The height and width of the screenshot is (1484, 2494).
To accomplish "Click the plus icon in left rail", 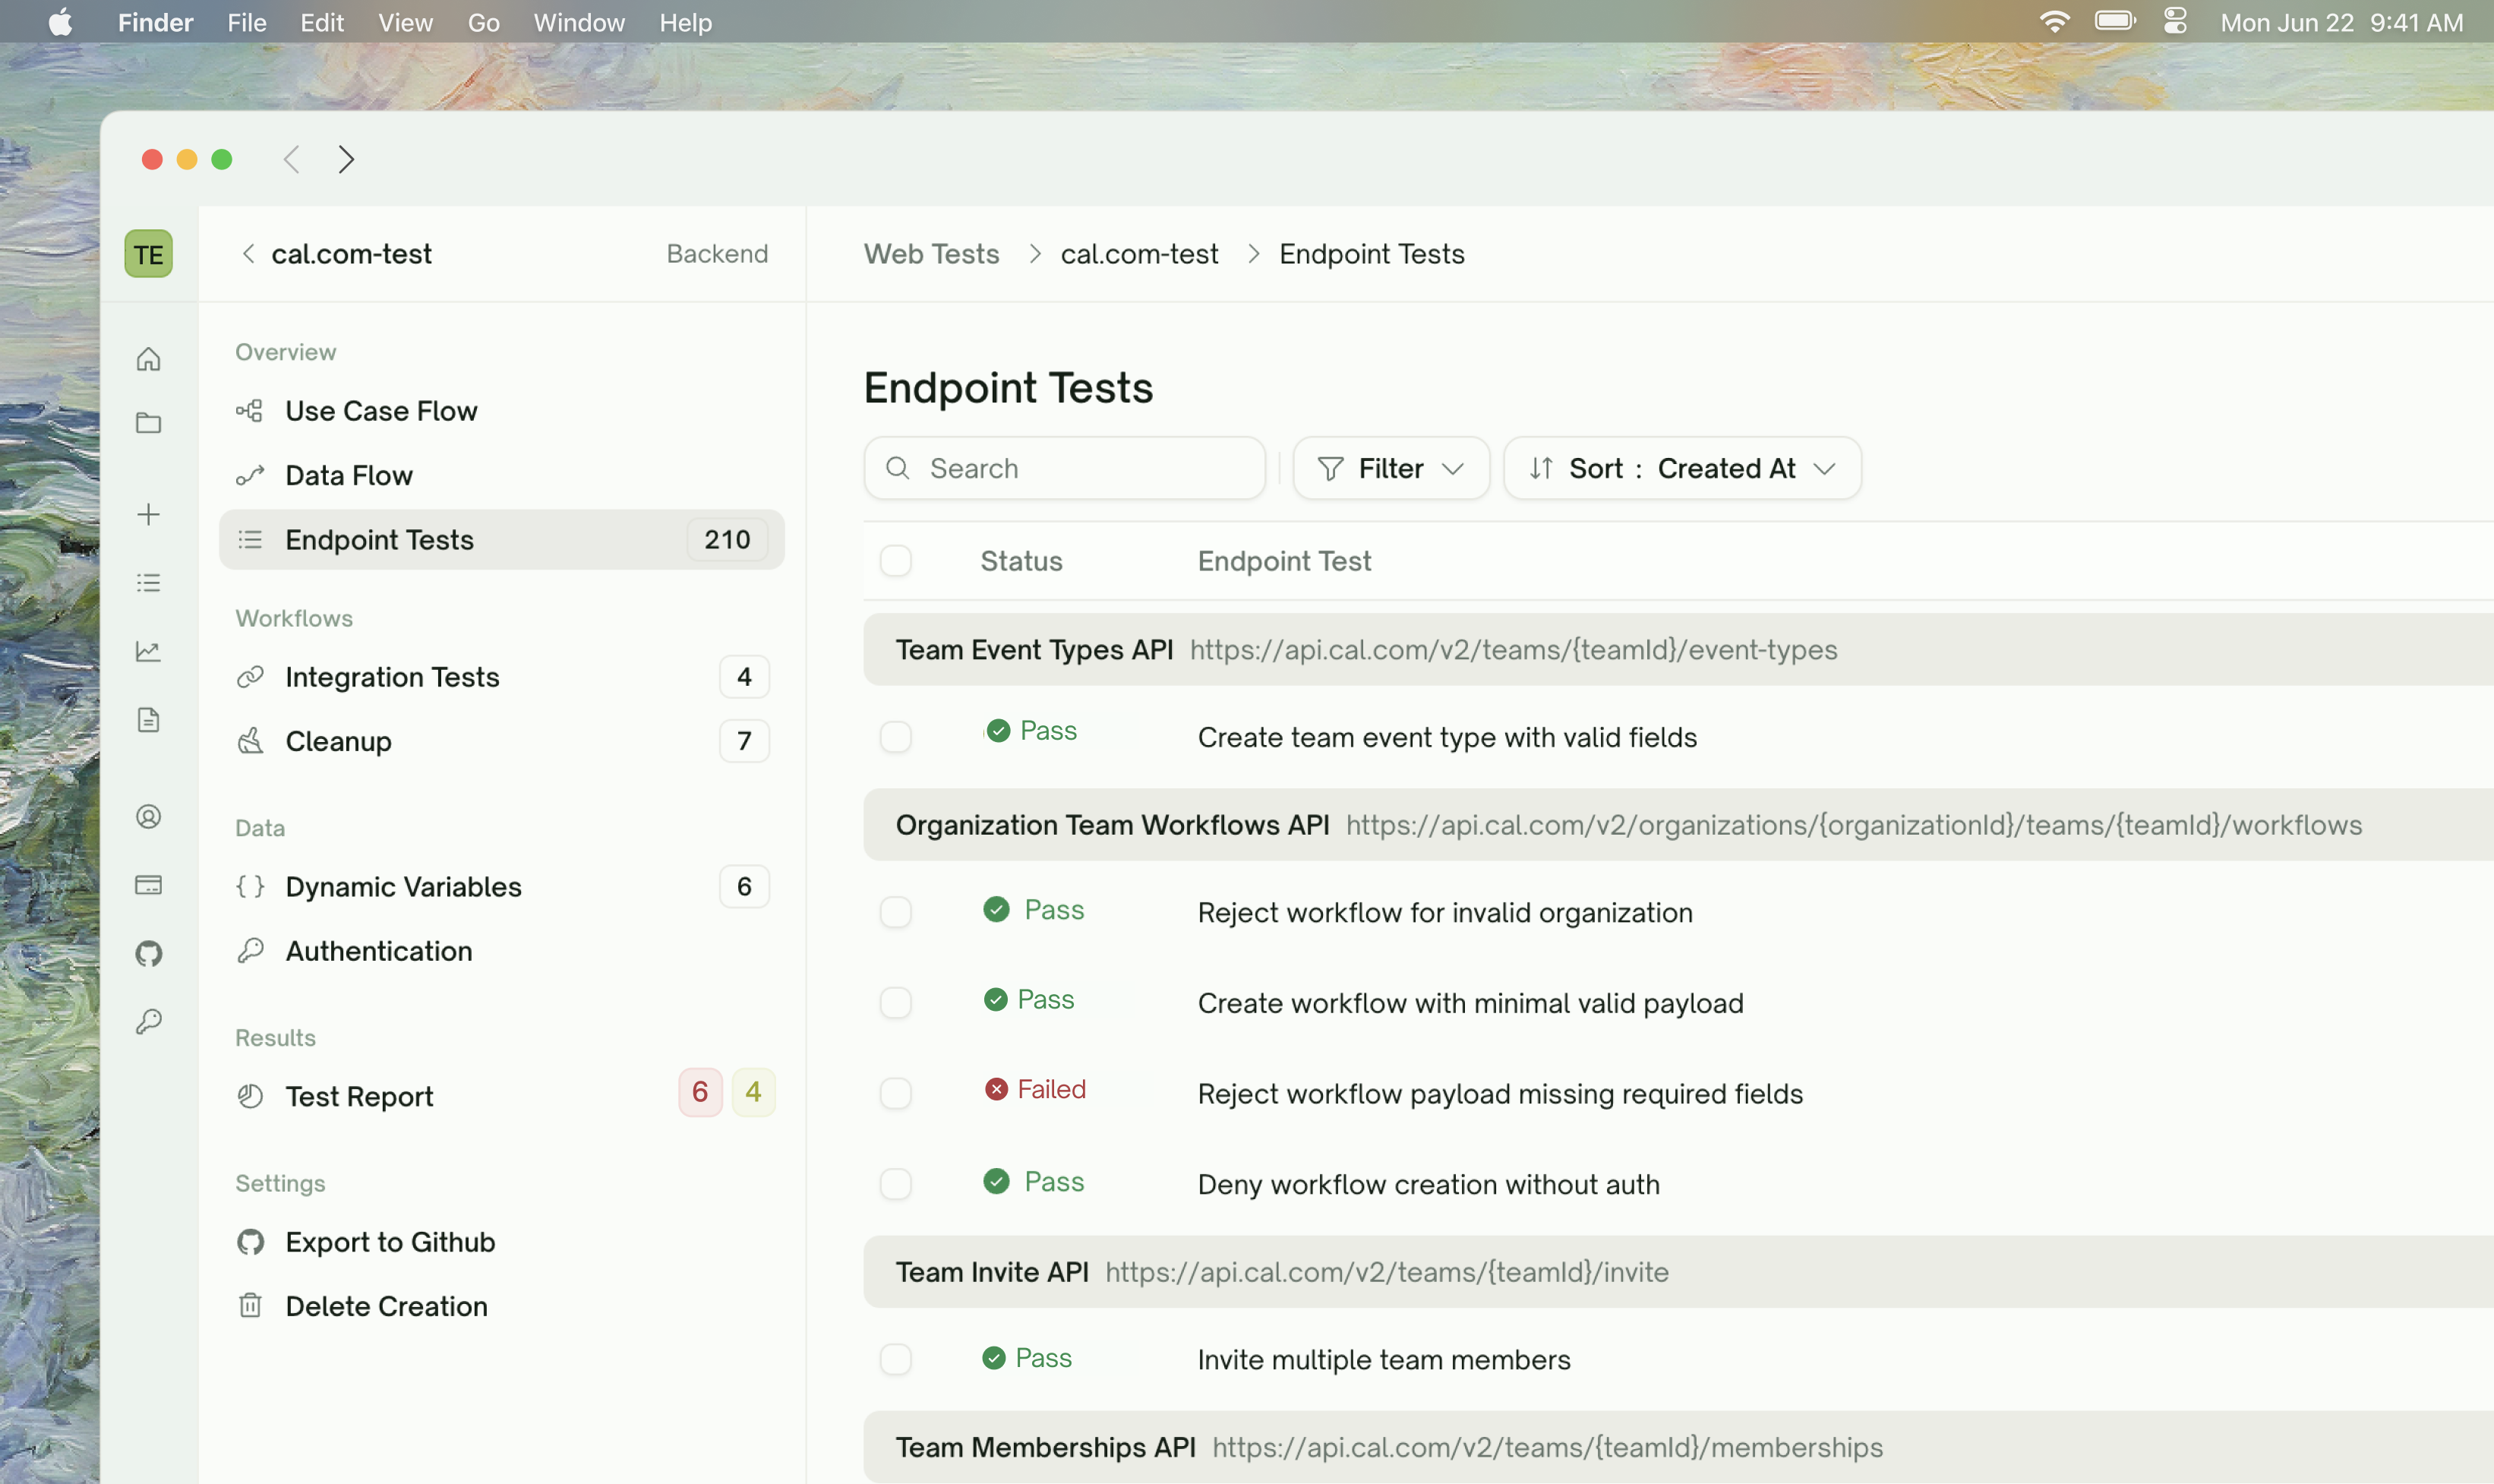I will tap(148, 514).
